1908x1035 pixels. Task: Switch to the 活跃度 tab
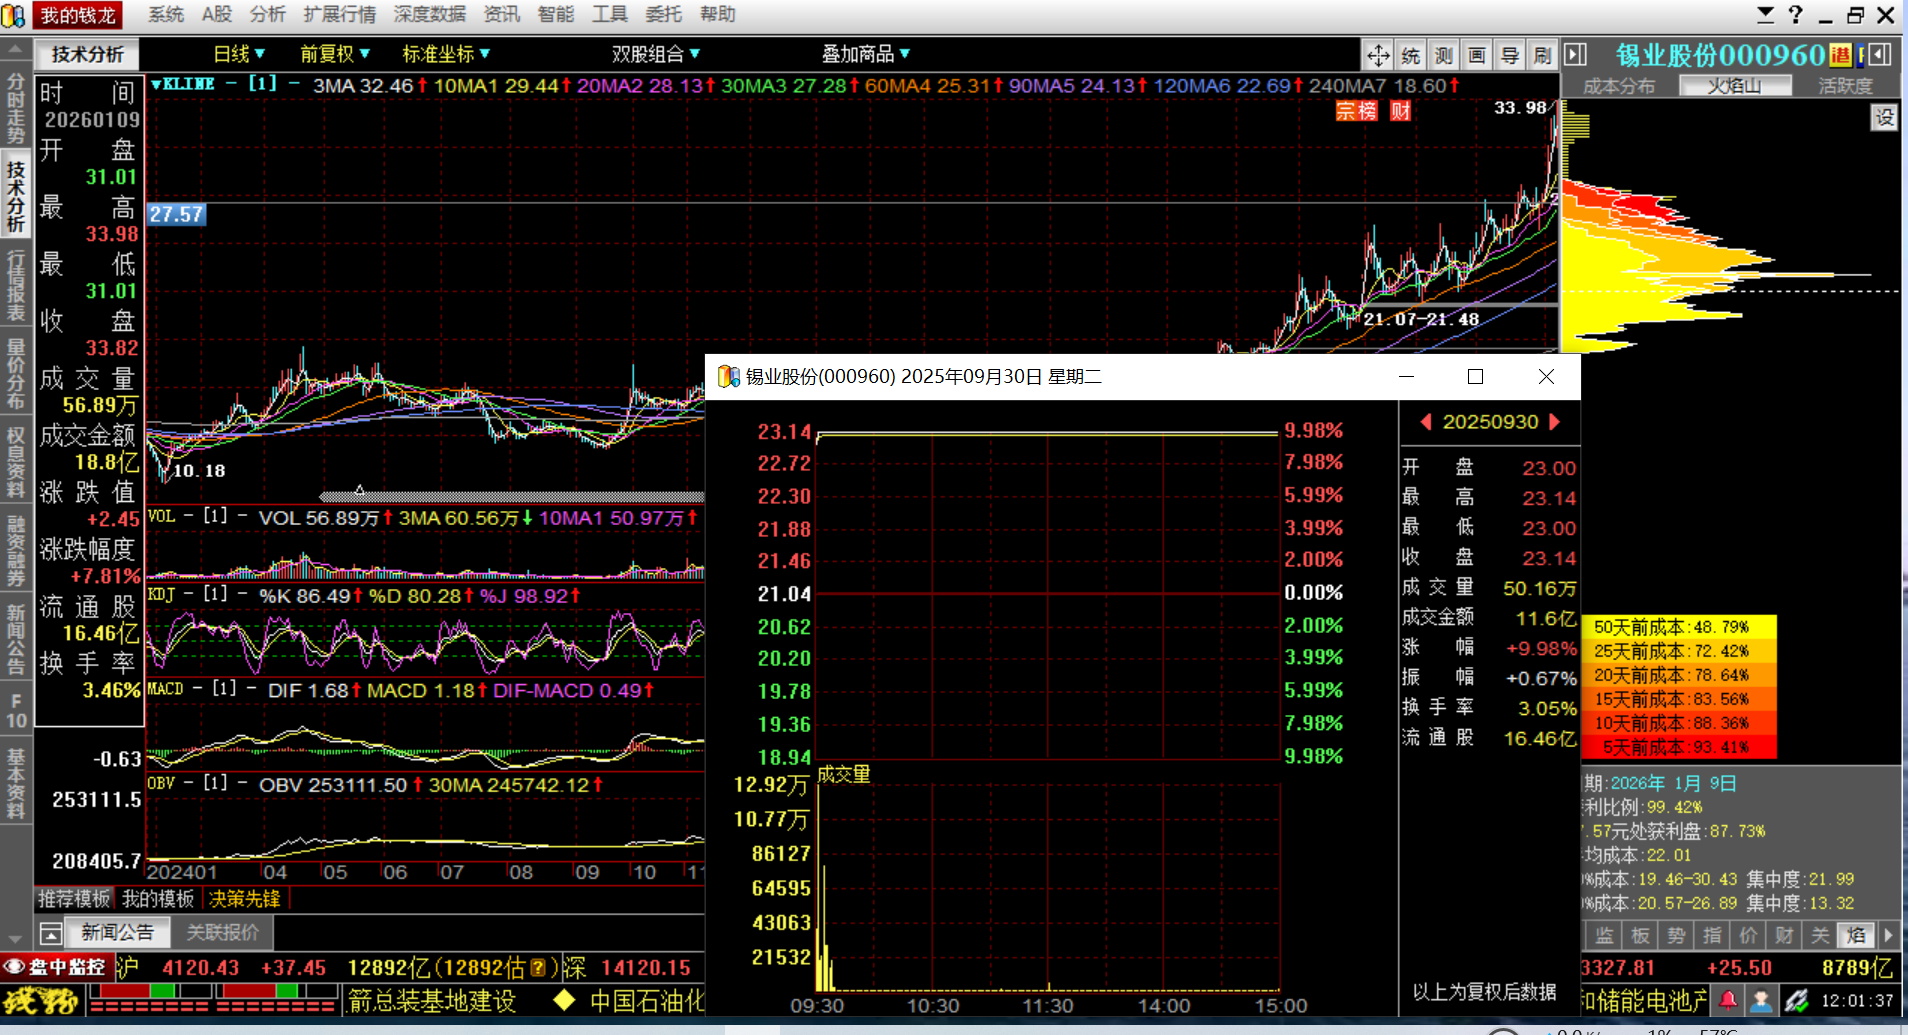pyautogui.click(x=1845, y=86)
